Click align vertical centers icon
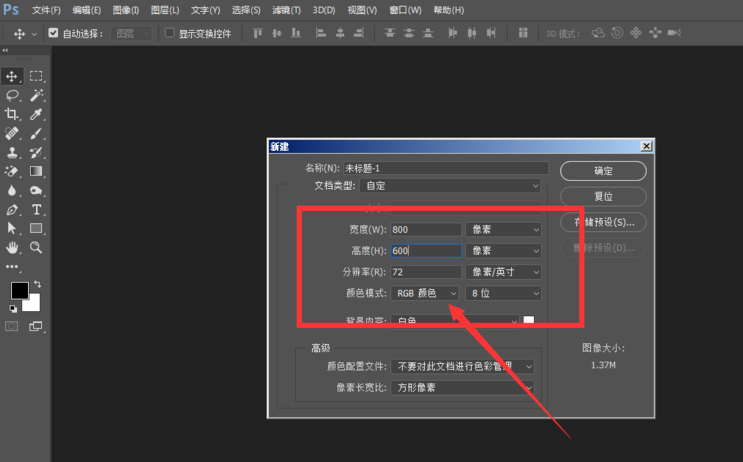The width and height of the screenshot is (743, 462). (x=277, y=33)
